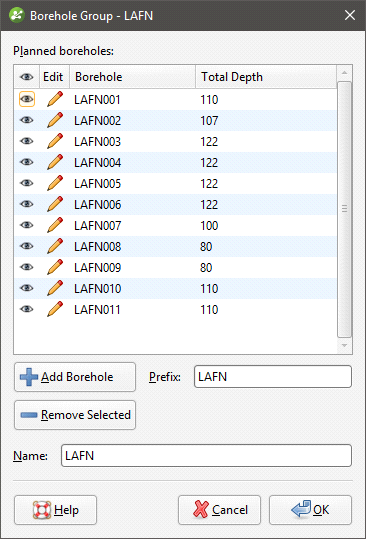The width and height of the screenshot is (366, 539).
Task: Click depth value 80 for LAFN009
Action: coord(206,267)
